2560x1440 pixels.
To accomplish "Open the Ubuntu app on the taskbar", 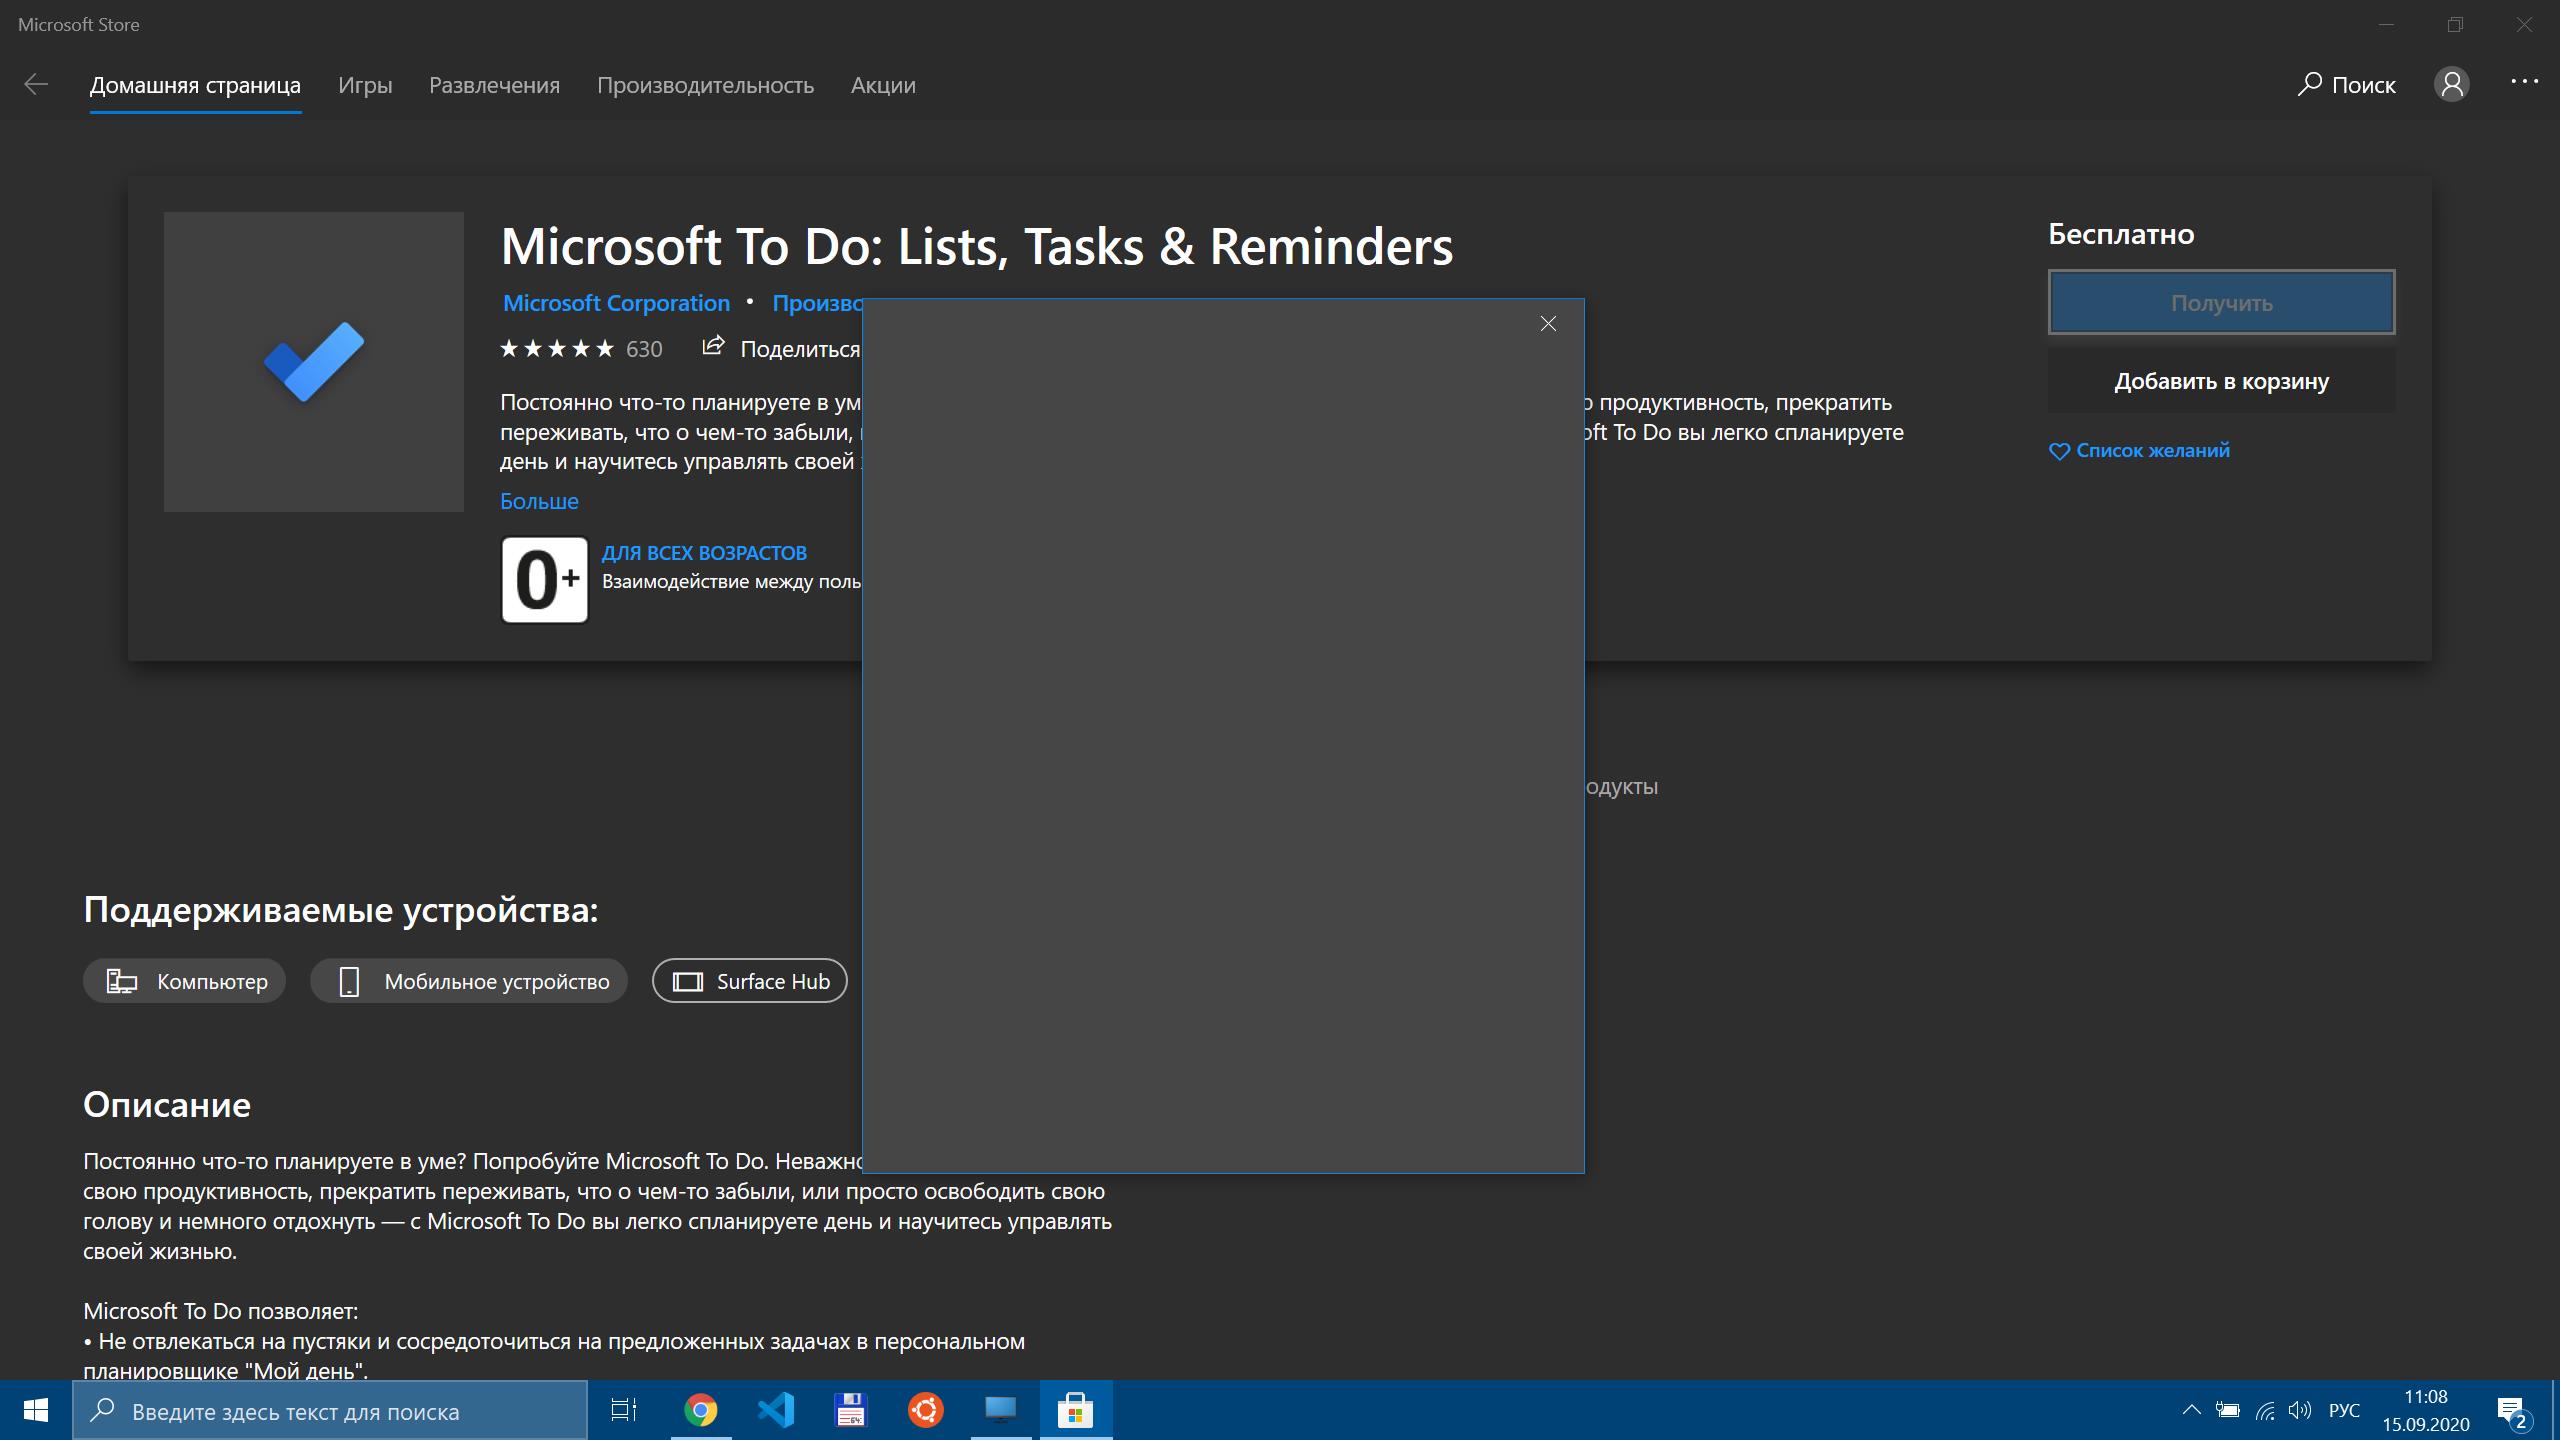I will [x=926, y=1411].
